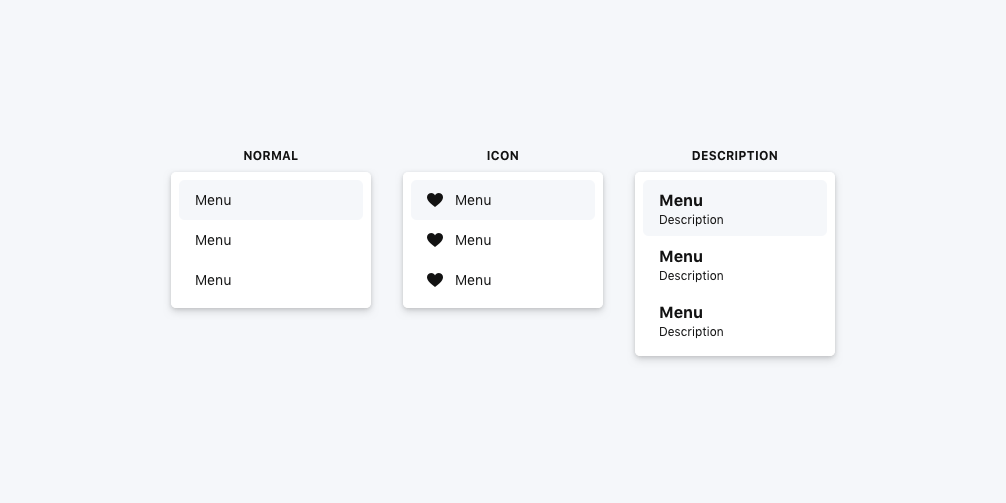Click the Description subtext of the last item

(x=691, y=332)
